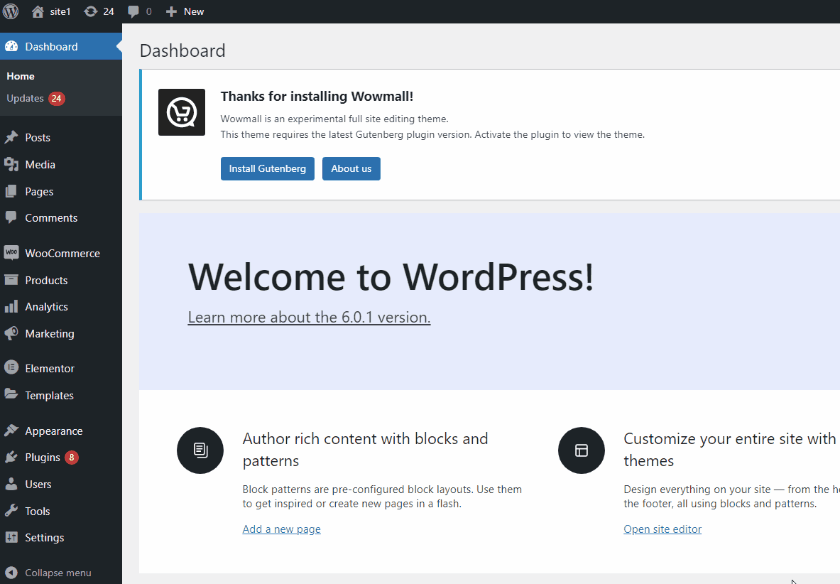The height and width of the screenshot is (584, 840).
Task: Click the Settings sliders icon
Action: [x=11, y=537]
